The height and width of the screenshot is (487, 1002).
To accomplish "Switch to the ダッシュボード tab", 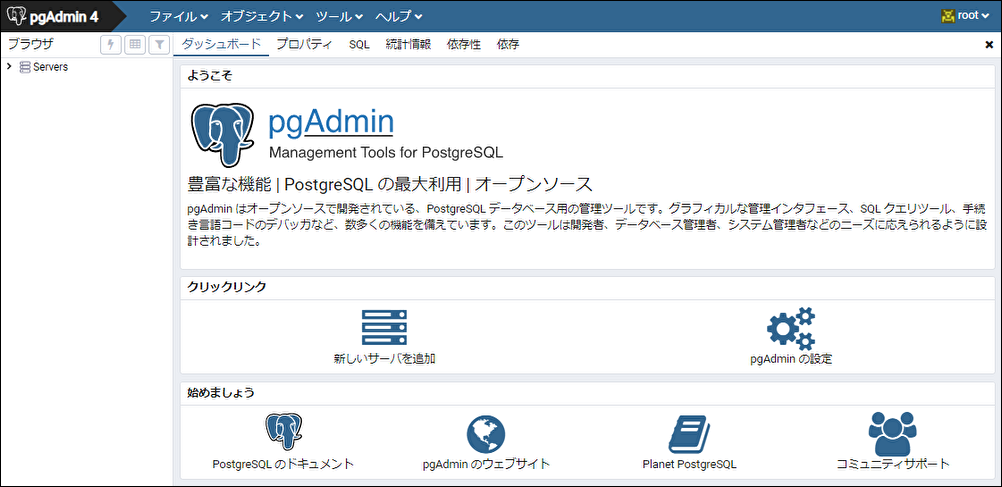I will [x=221, y=45].
